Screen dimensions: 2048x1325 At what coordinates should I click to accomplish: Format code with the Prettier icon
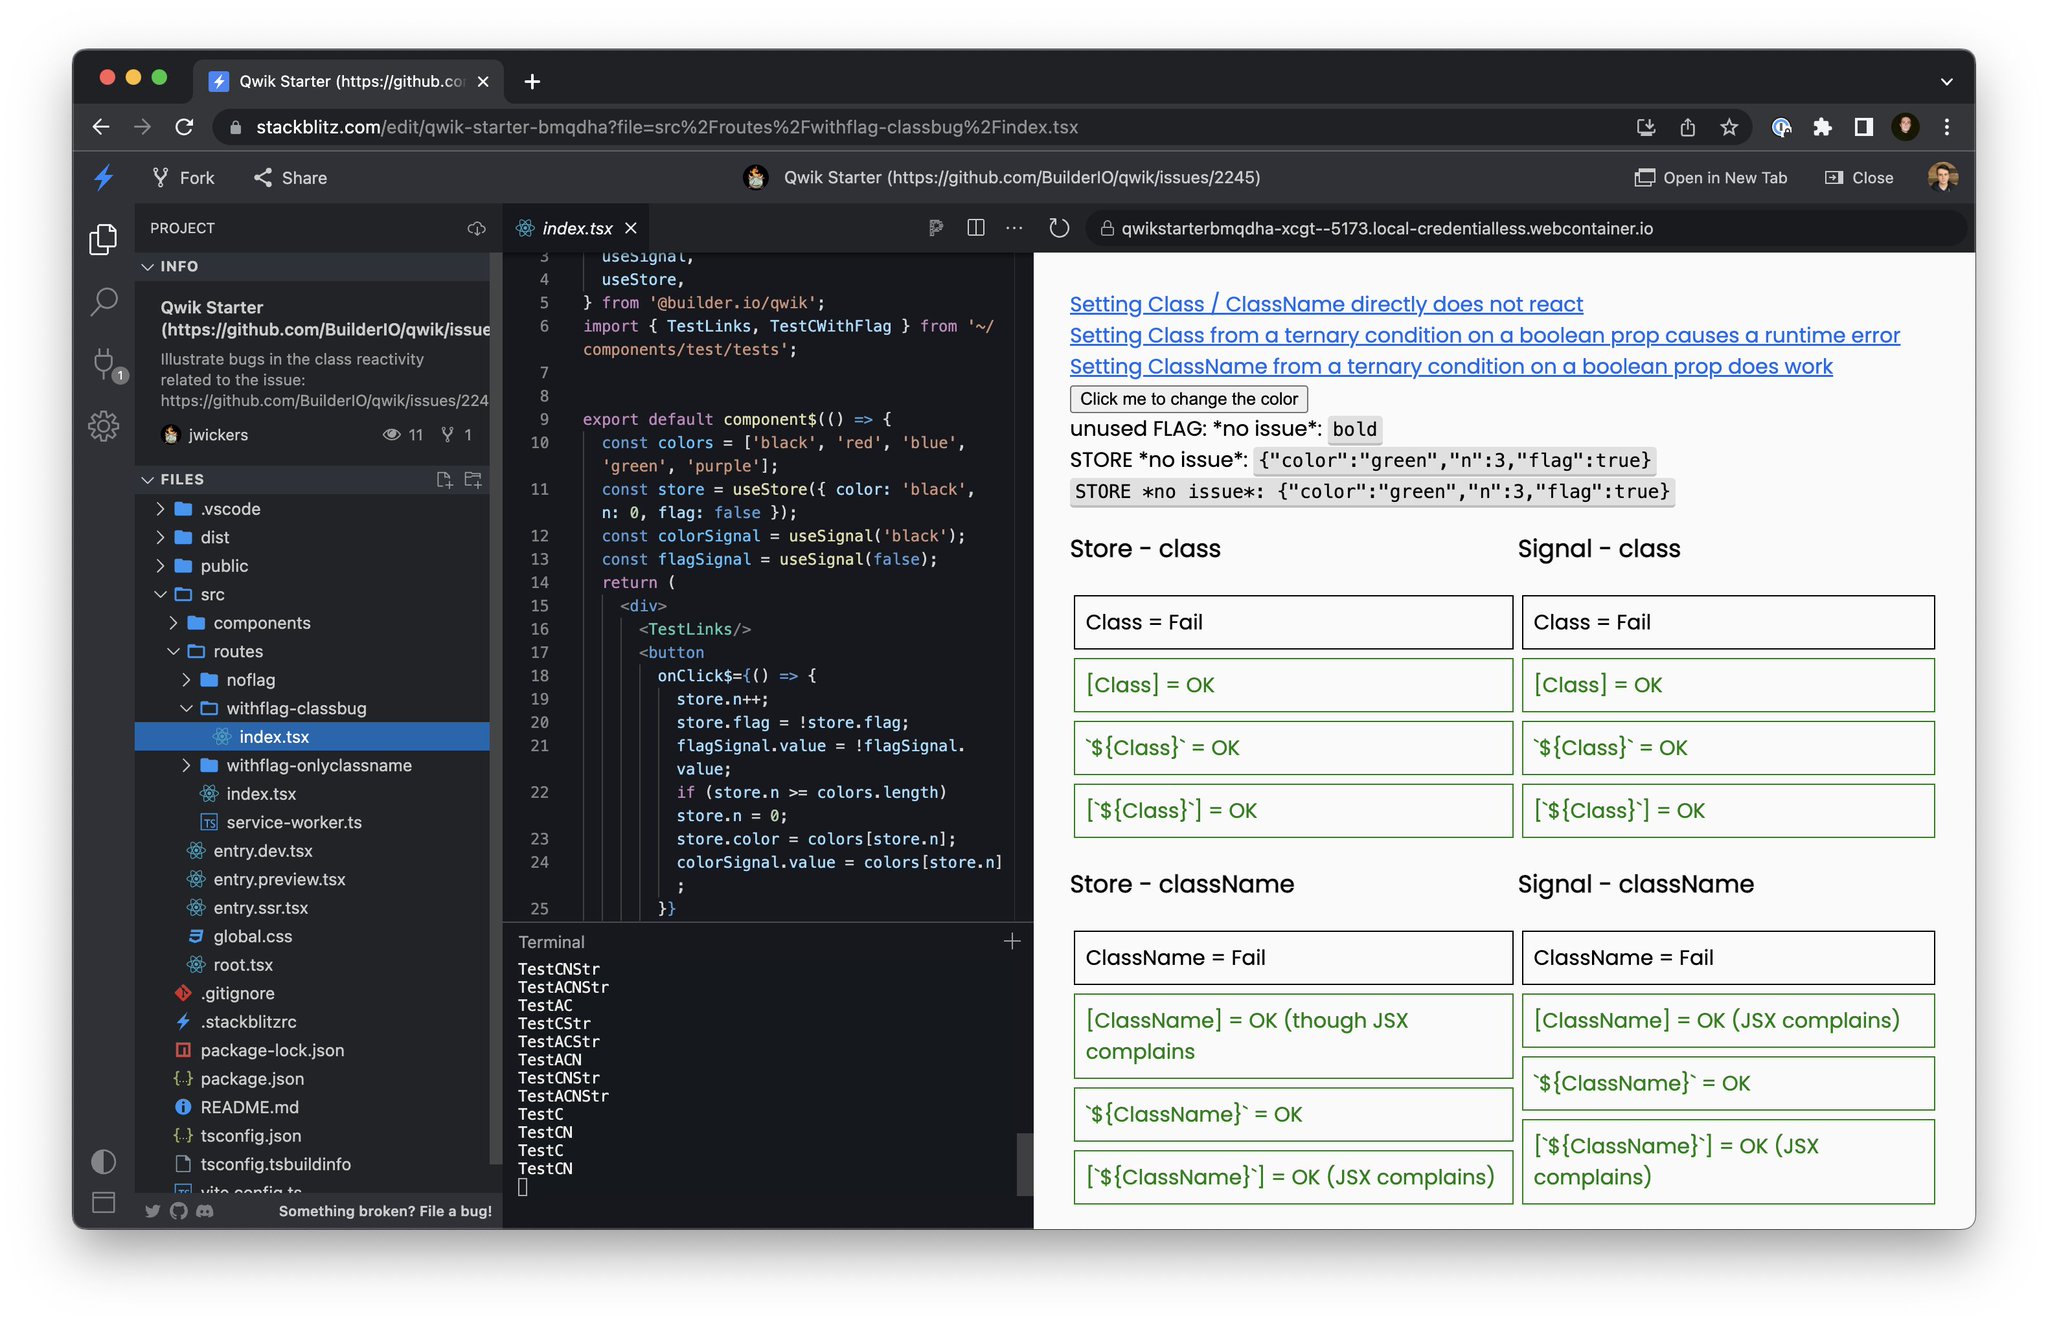point(936,228)
